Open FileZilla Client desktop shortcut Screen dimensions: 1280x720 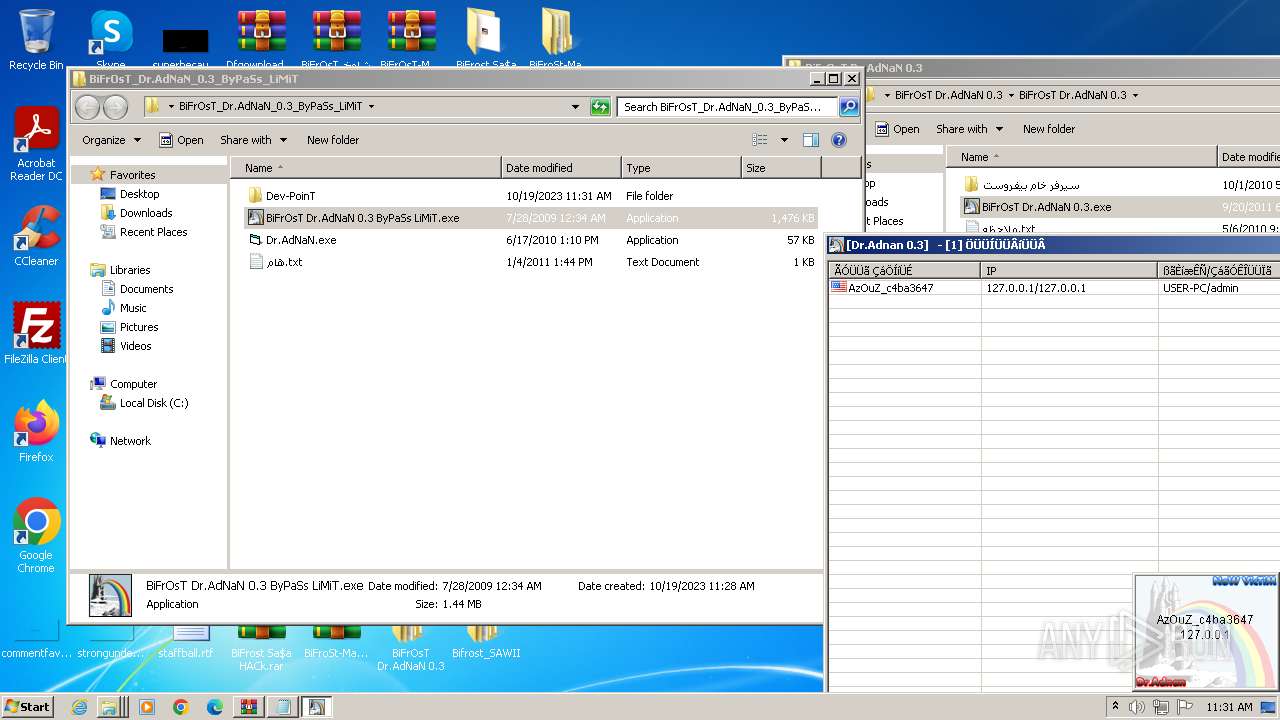pos(36,333)
